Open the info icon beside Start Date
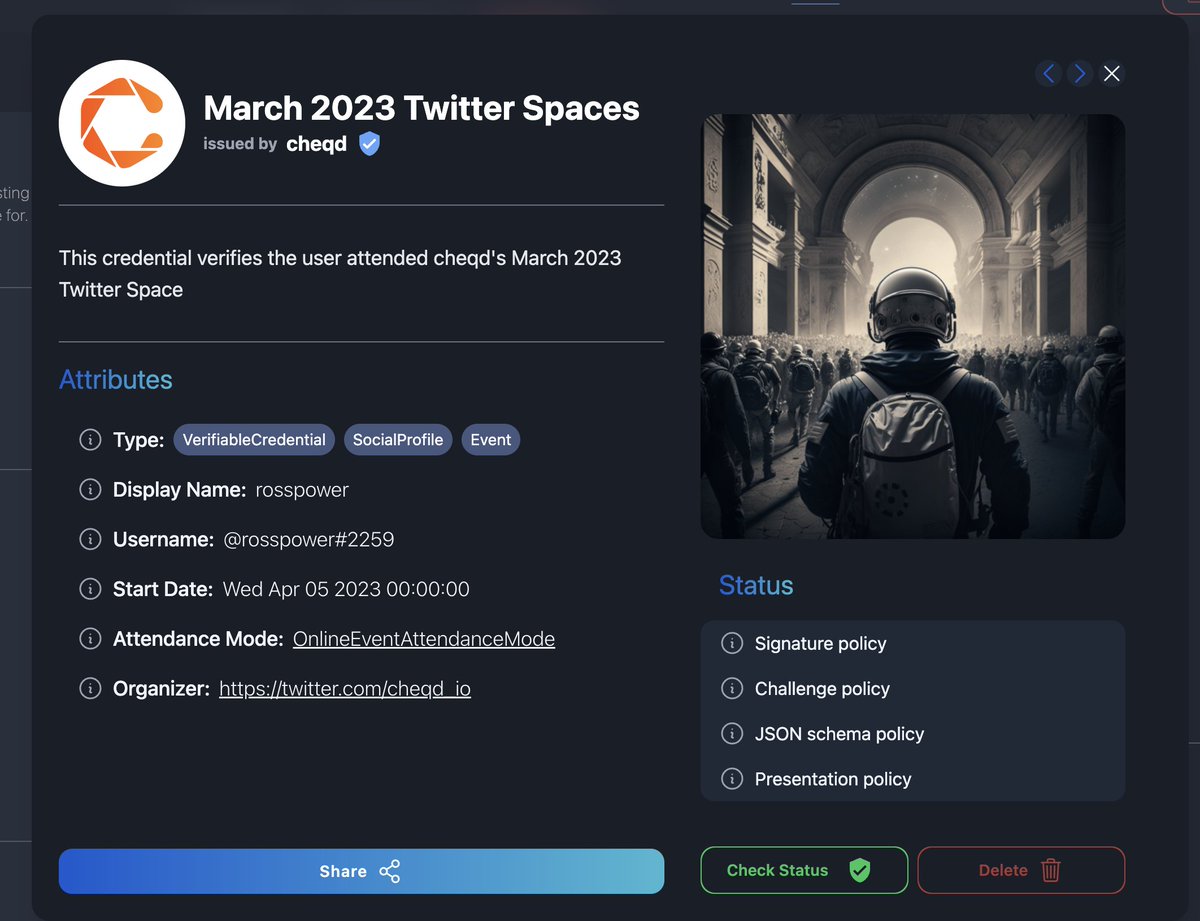The height and width of the screenshot is (921, 1200). point(90,589)
